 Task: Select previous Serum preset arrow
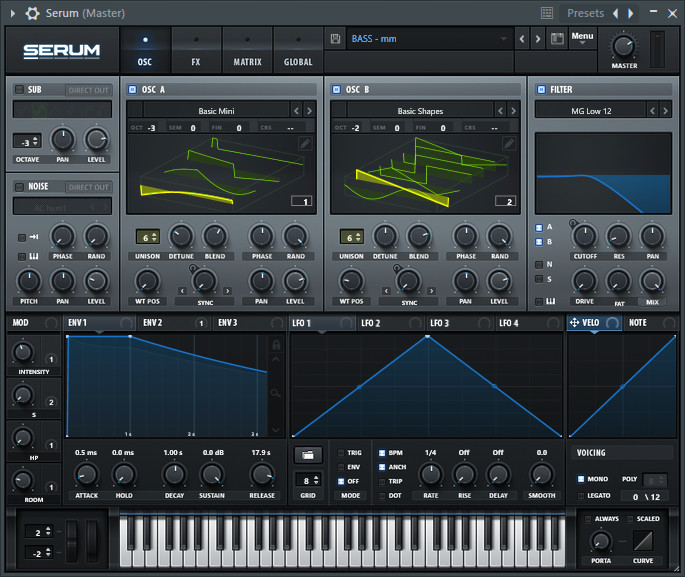coord(522,39)
